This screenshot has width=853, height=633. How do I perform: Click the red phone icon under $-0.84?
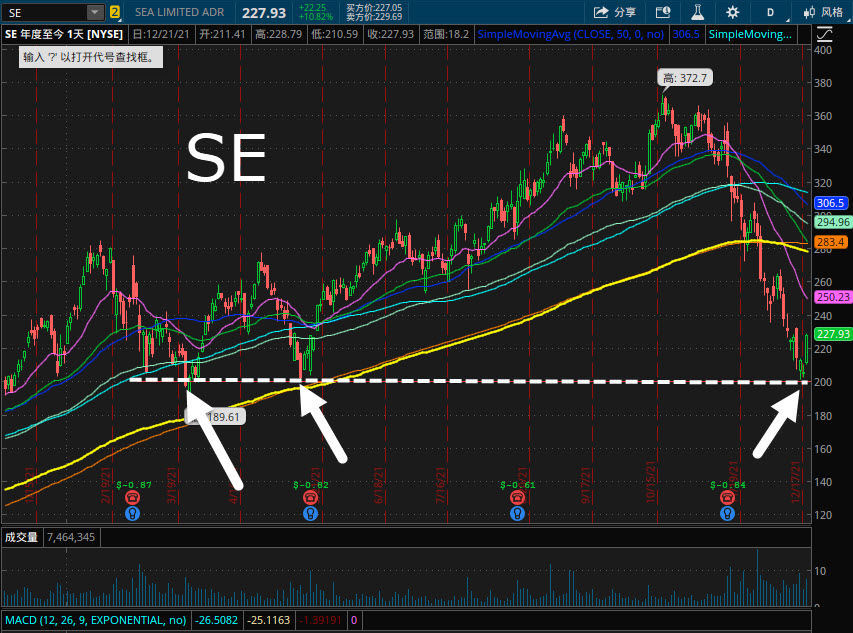coord(727,497)
